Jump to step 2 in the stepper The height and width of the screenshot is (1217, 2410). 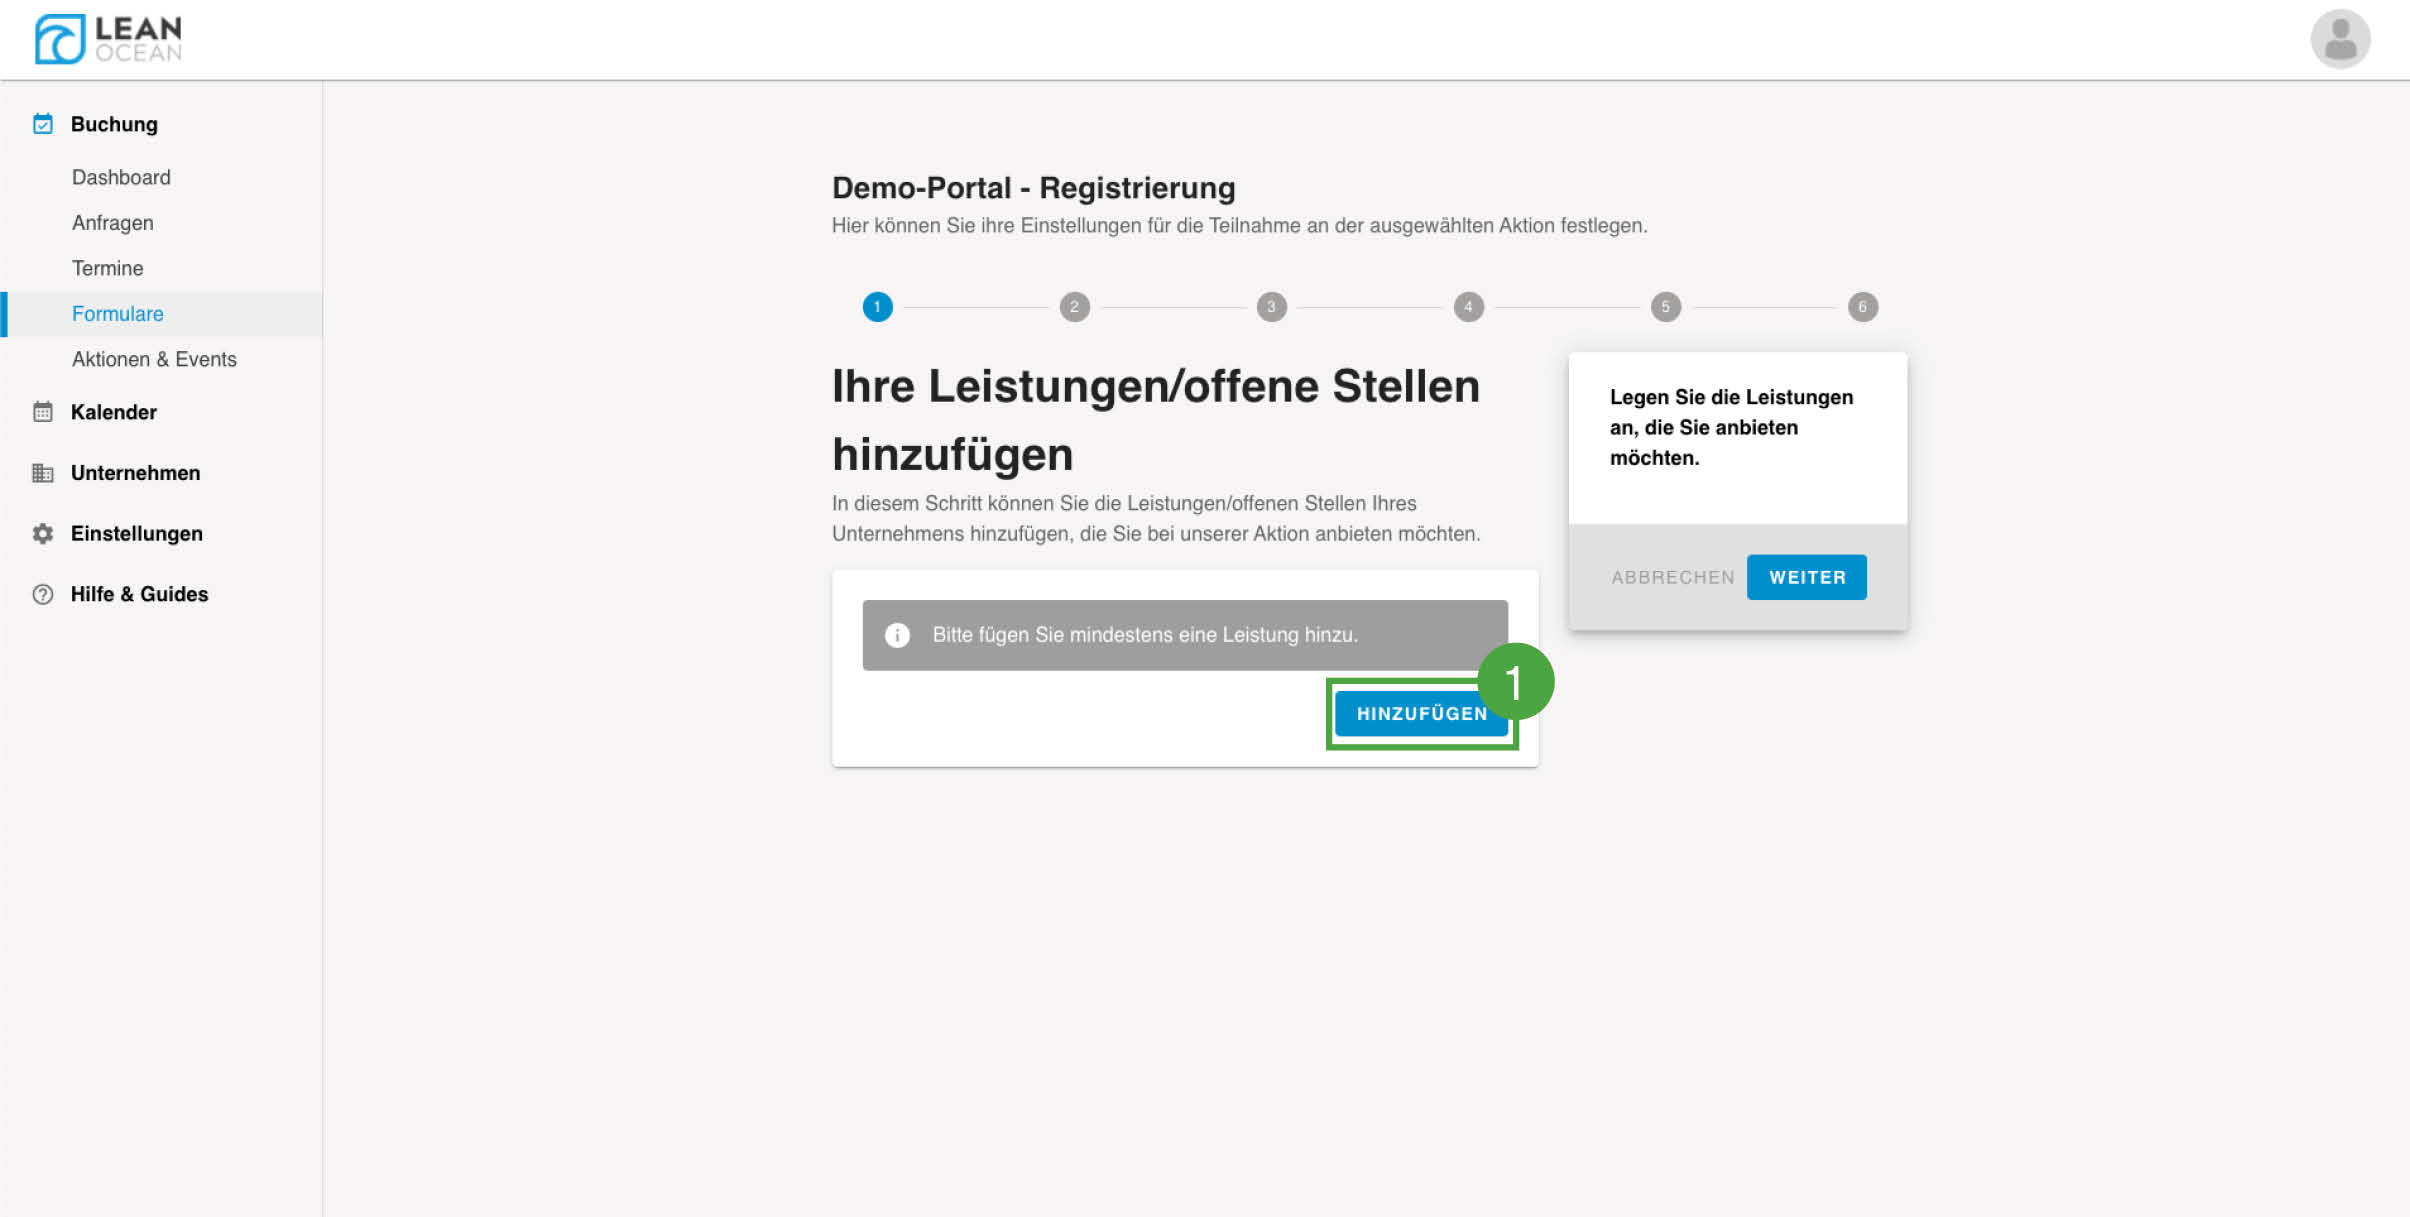1074,307
